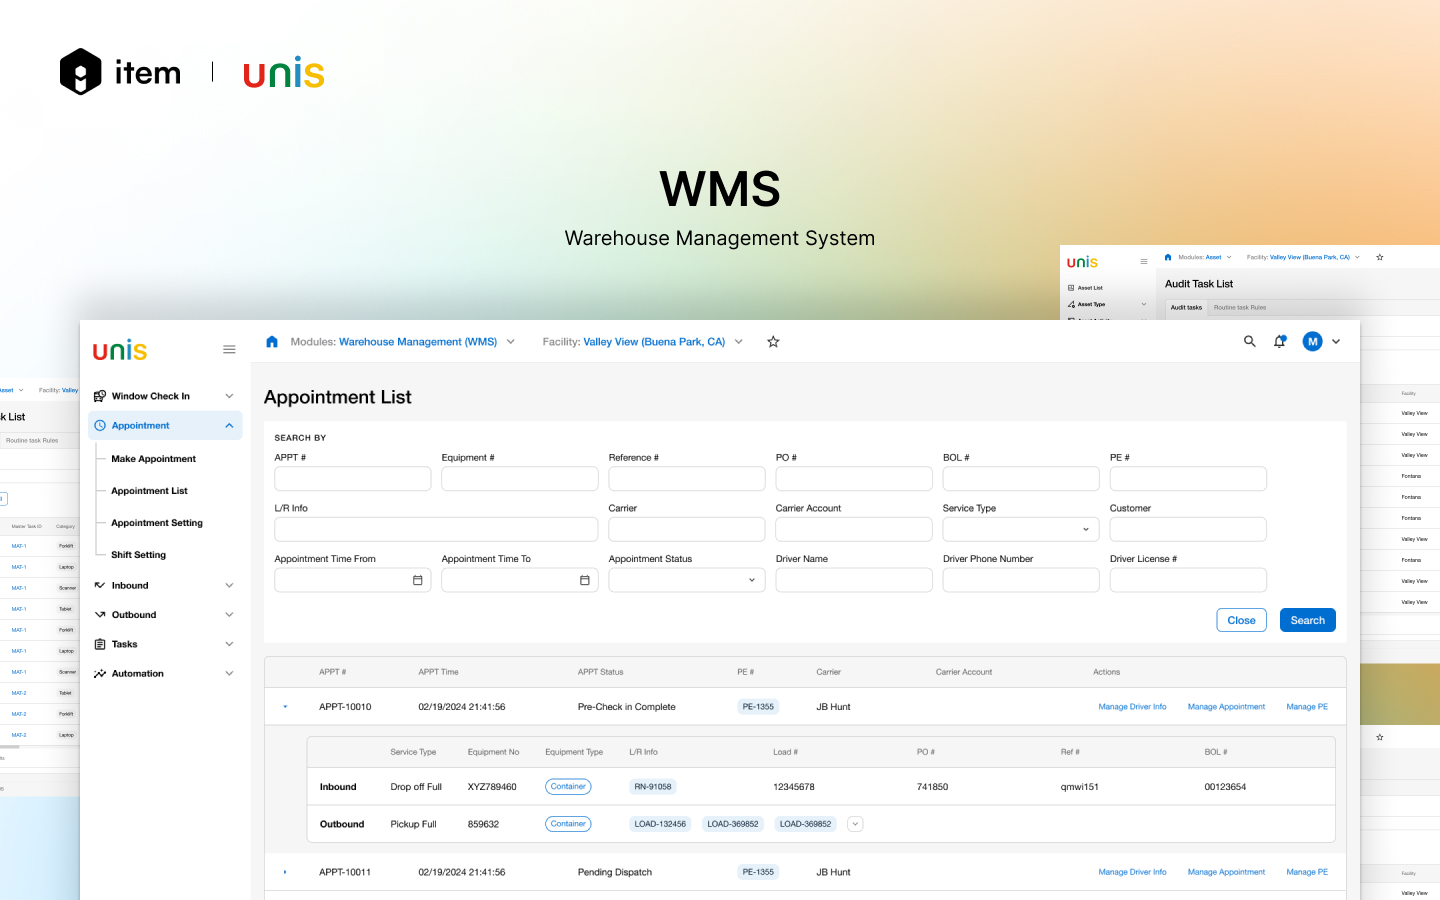1440x900 pixels.
Task: Open the M user avatar
Action: tap(1312, 341)
